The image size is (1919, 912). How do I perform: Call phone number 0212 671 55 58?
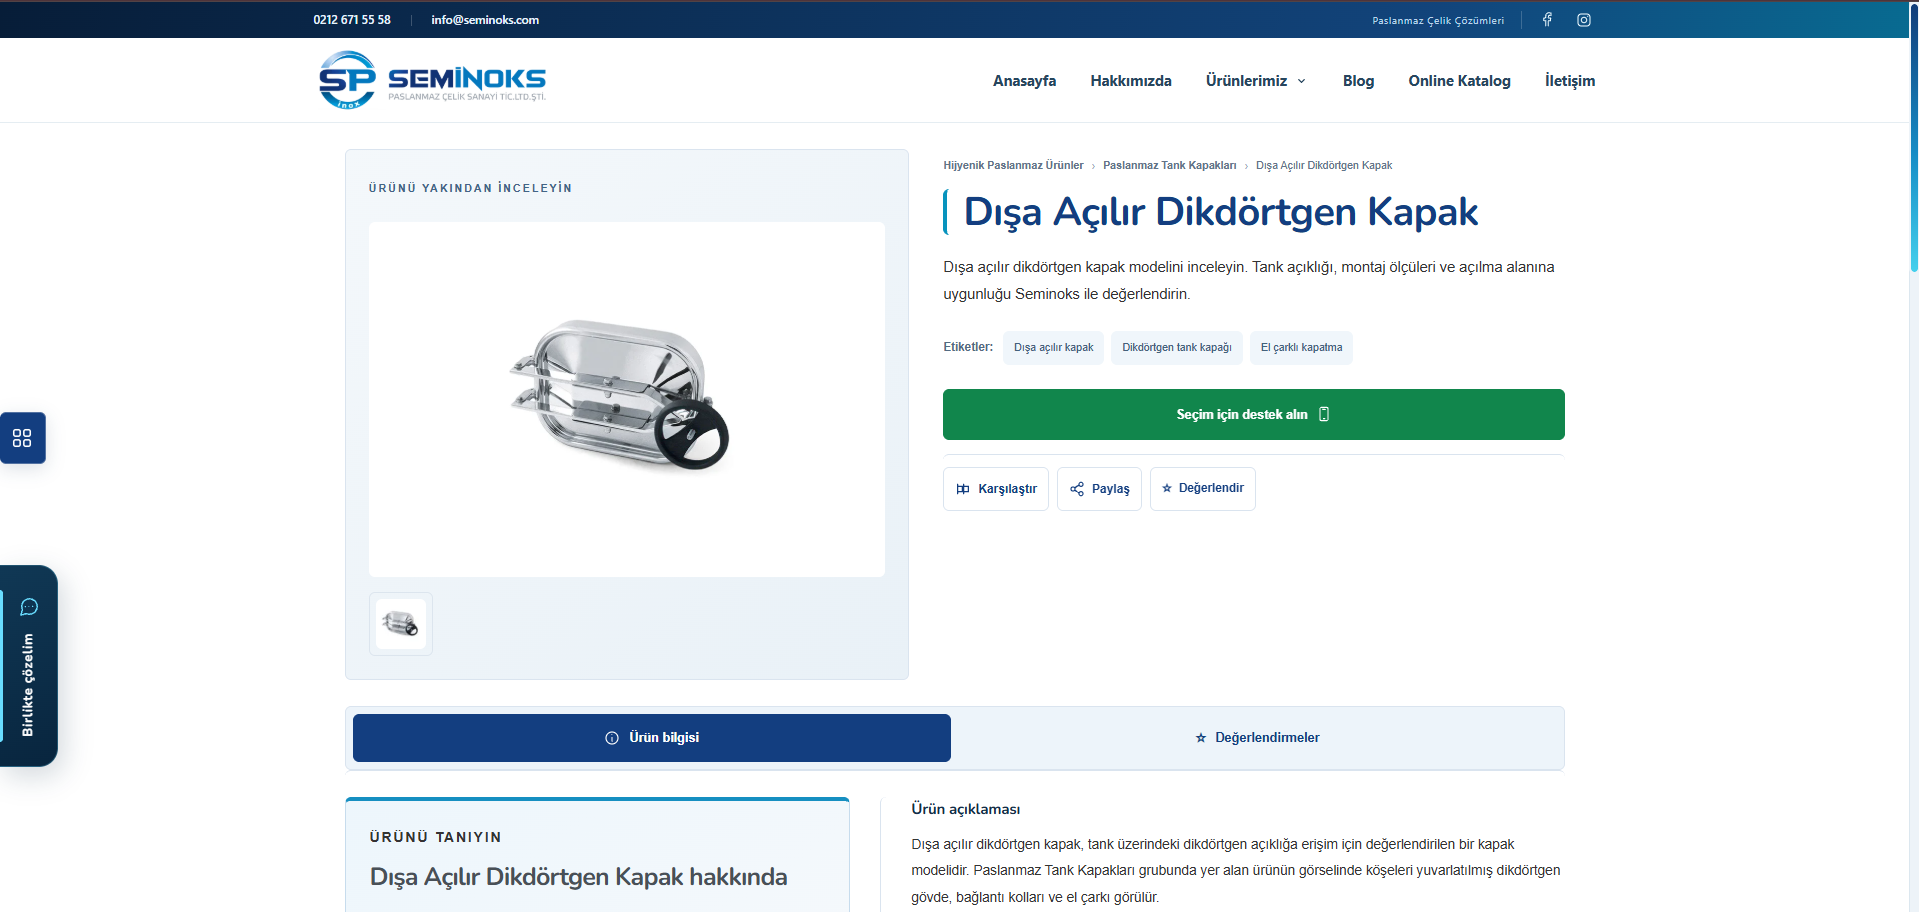click(352, 20)
